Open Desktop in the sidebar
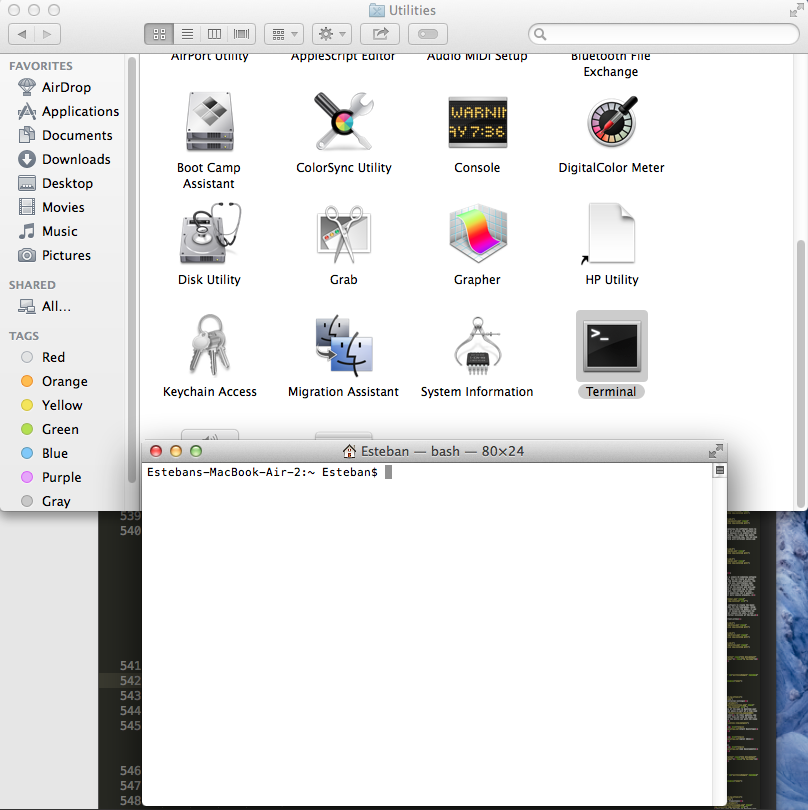 coord(55,183)
